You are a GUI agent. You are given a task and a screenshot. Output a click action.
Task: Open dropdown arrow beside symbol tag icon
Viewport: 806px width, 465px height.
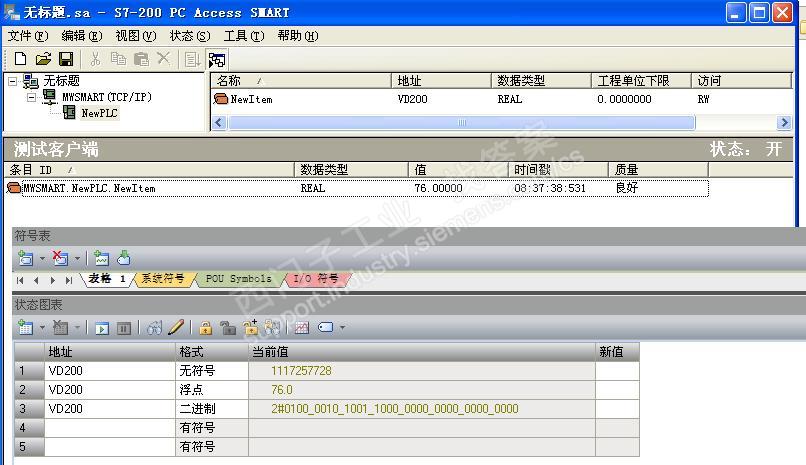click(342, 328)
